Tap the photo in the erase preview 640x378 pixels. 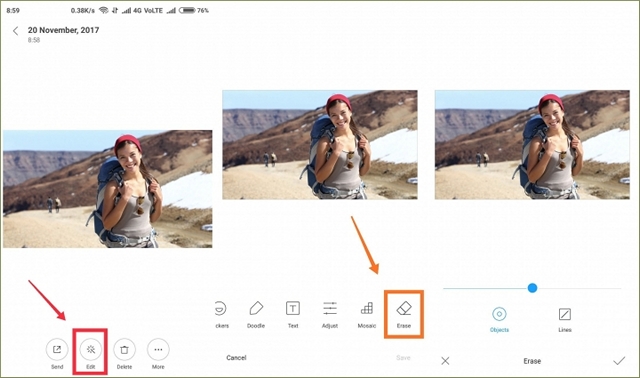click(x=532, y=145)
